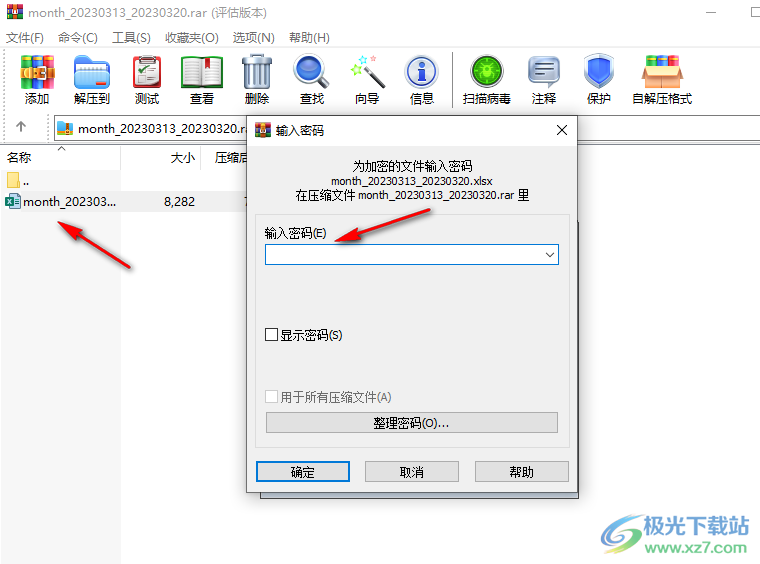Click the Test (测试) toolbar icon

click(147, 72)
